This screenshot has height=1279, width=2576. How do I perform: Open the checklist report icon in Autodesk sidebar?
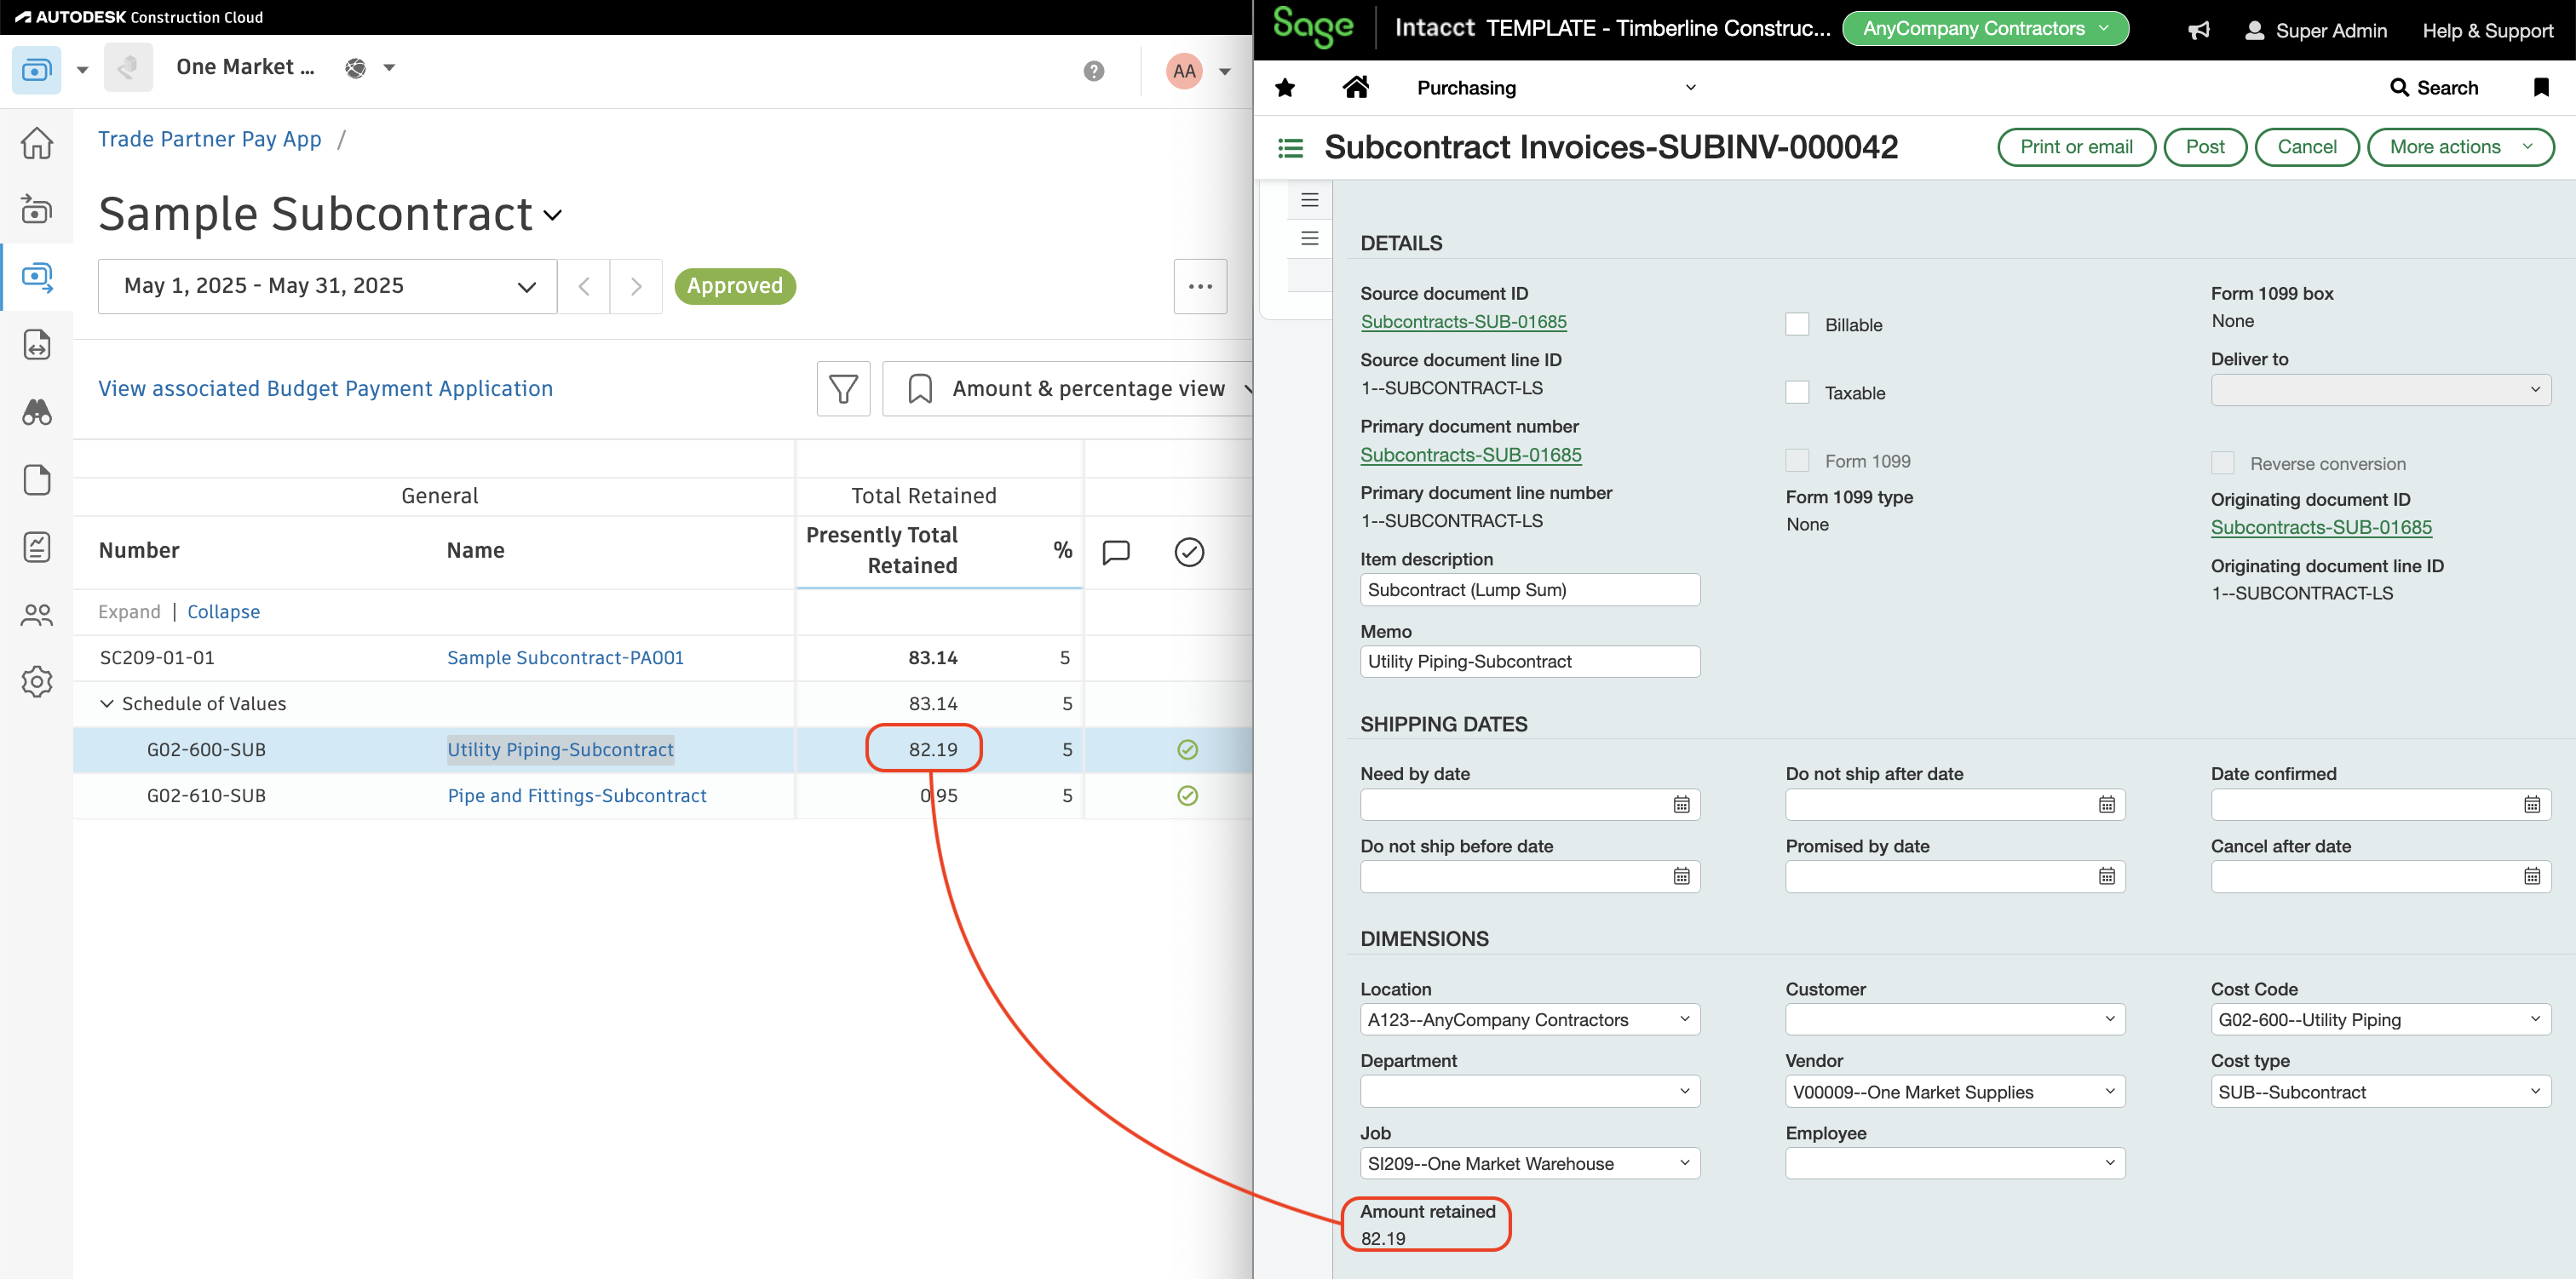(37, 547)
